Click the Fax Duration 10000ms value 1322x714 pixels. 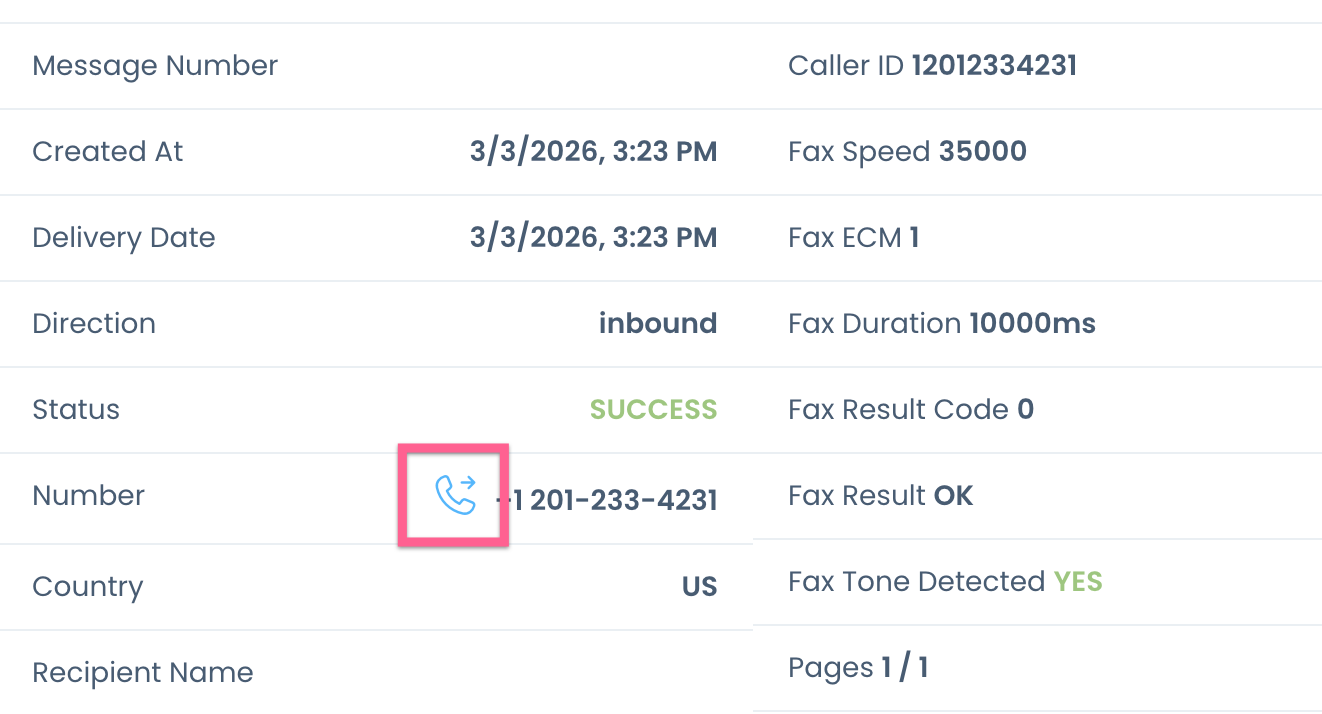point(1032,324)
